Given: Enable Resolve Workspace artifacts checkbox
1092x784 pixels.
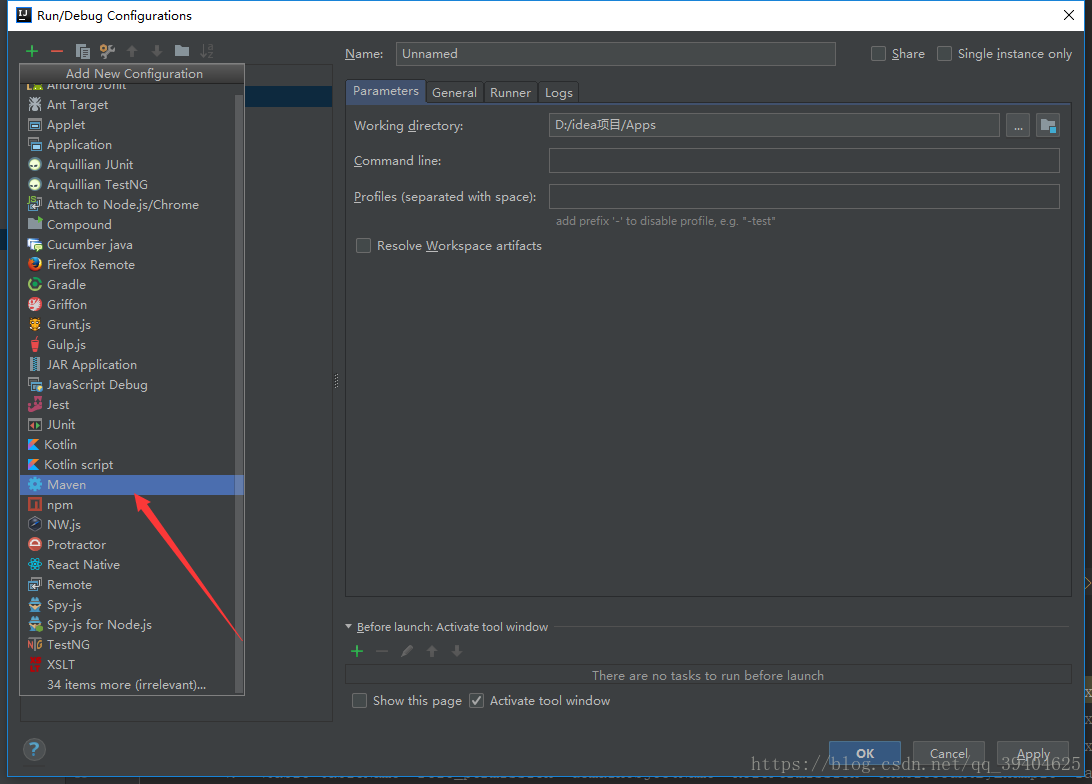Looking at the screenshot, I should (363, 246).
